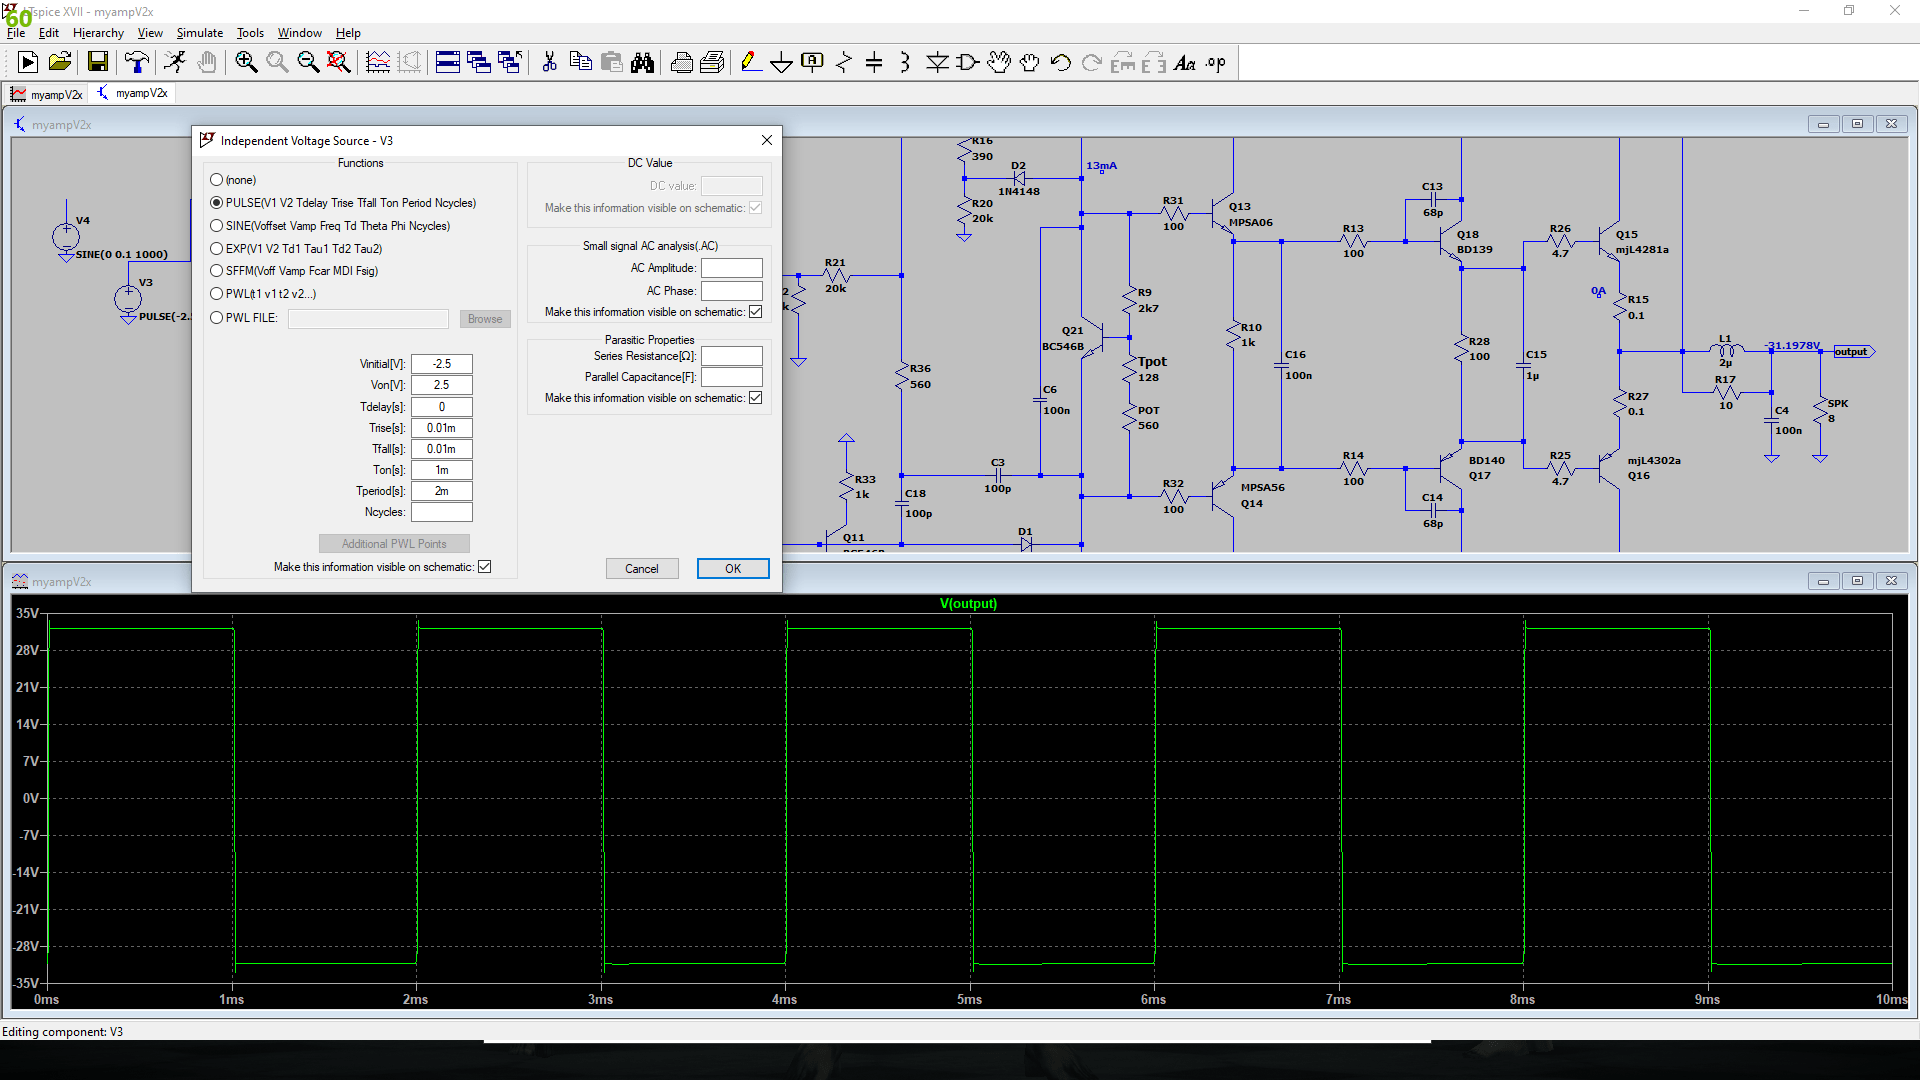The image size is (1920, 1080).
Task: Click the Von[V] field
Action: 441,385
